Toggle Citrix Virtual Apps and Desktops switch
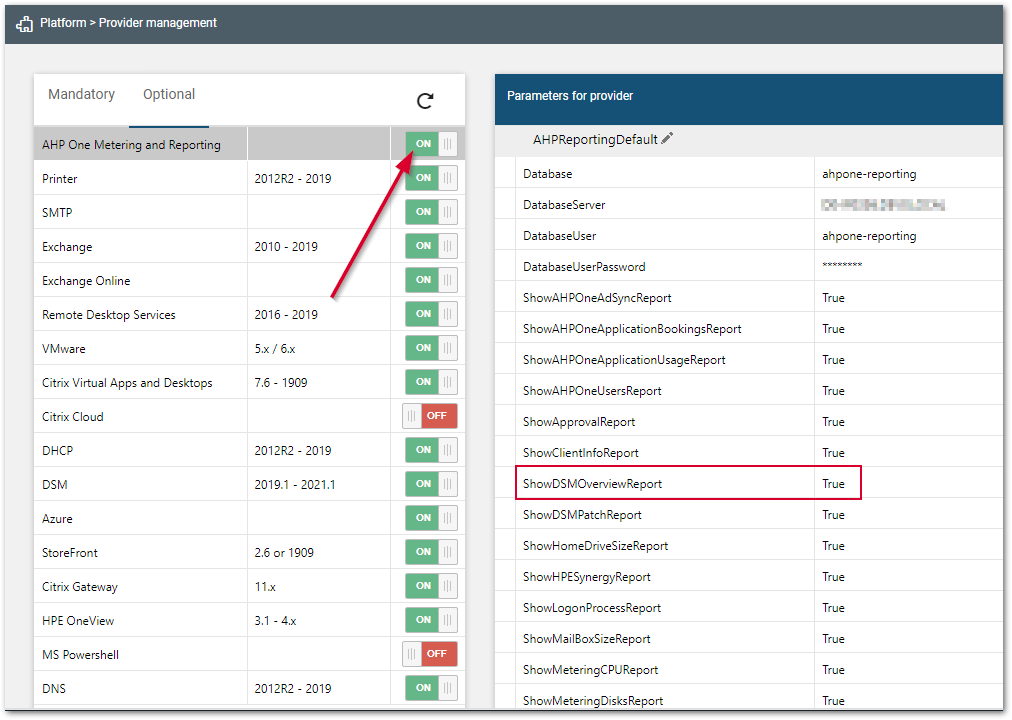Image resolution: width=1012 pixels, height=720 pixels. [x=431, y=382]
